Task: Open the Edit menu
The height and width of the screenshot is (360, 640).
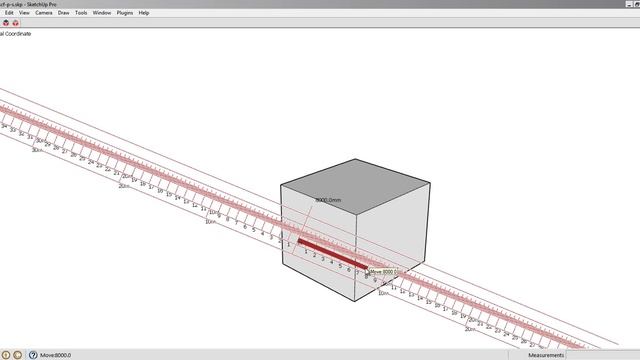Action: click(x=9, y=13)
